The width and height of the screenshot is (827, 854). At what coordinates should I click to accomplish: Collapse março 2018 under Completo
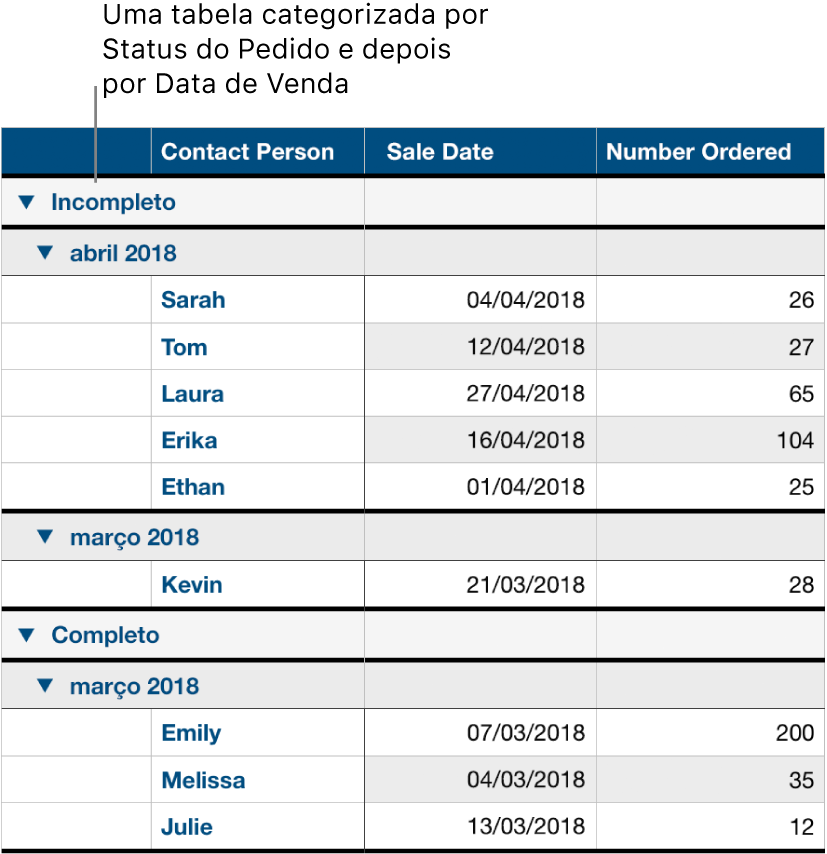pyautogui.click(x=45, y=685)
